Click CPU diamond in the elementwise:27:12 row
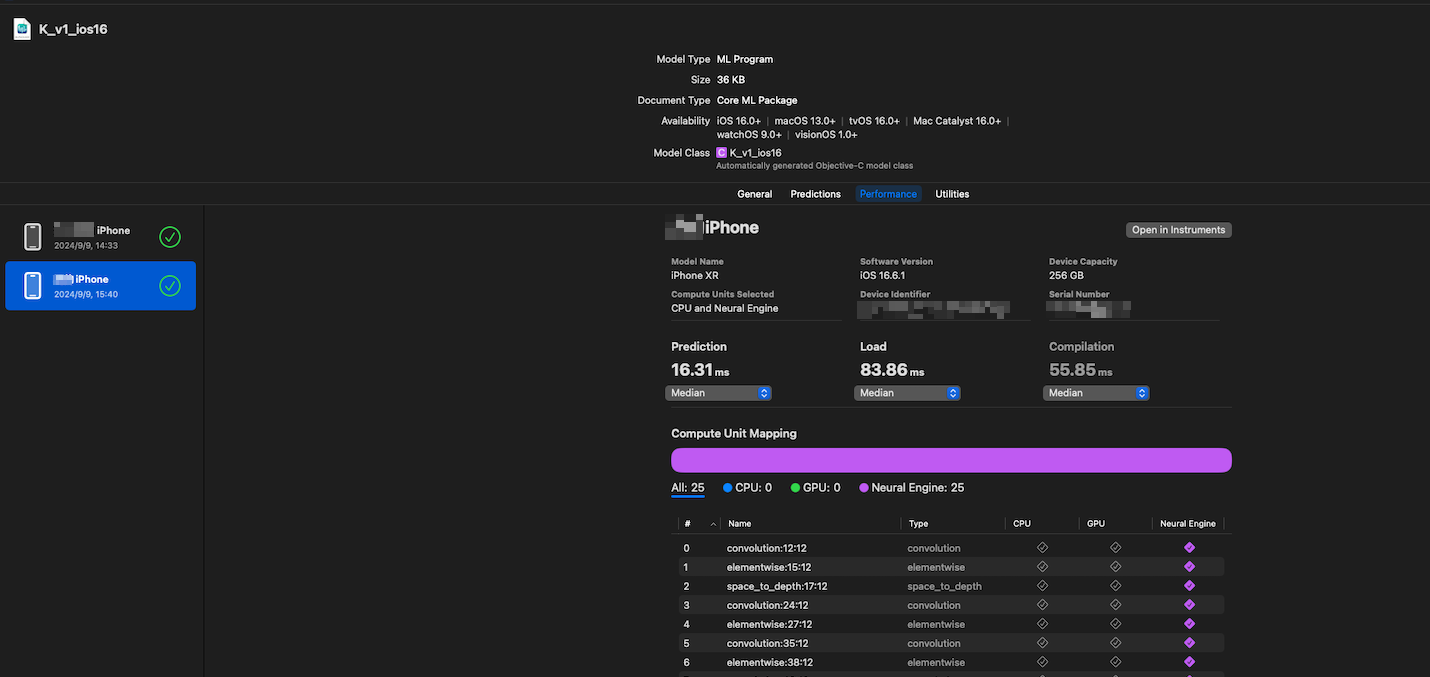Image resolution: width=1430 pixels, height=677 pixels. pyautogui.click(x=1042, y=624)
